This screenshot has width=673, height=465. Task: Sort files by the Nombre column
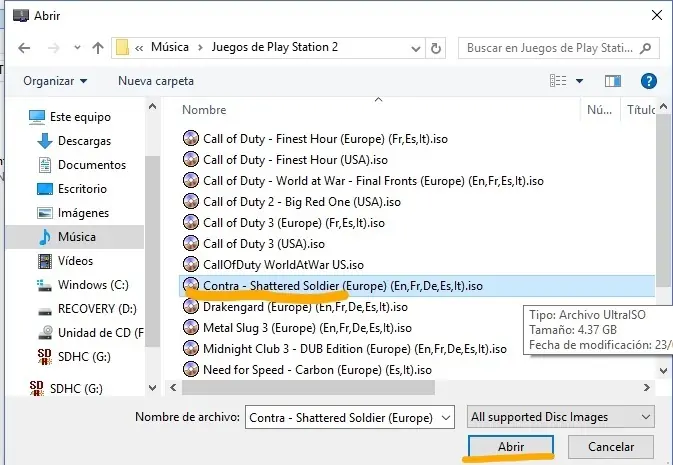pos(204,110)
